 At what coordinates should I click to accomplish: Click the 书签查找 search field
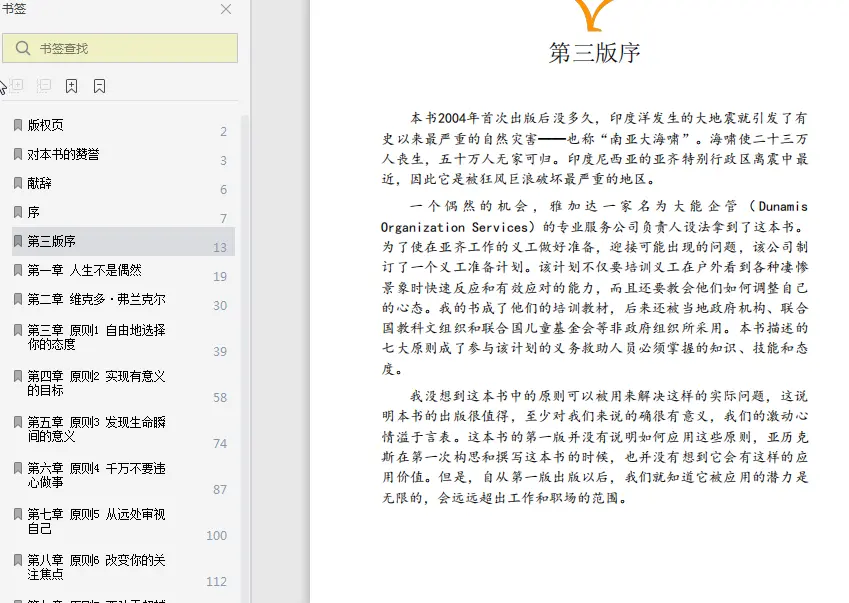pyautogui.click(x=120, y=48)
